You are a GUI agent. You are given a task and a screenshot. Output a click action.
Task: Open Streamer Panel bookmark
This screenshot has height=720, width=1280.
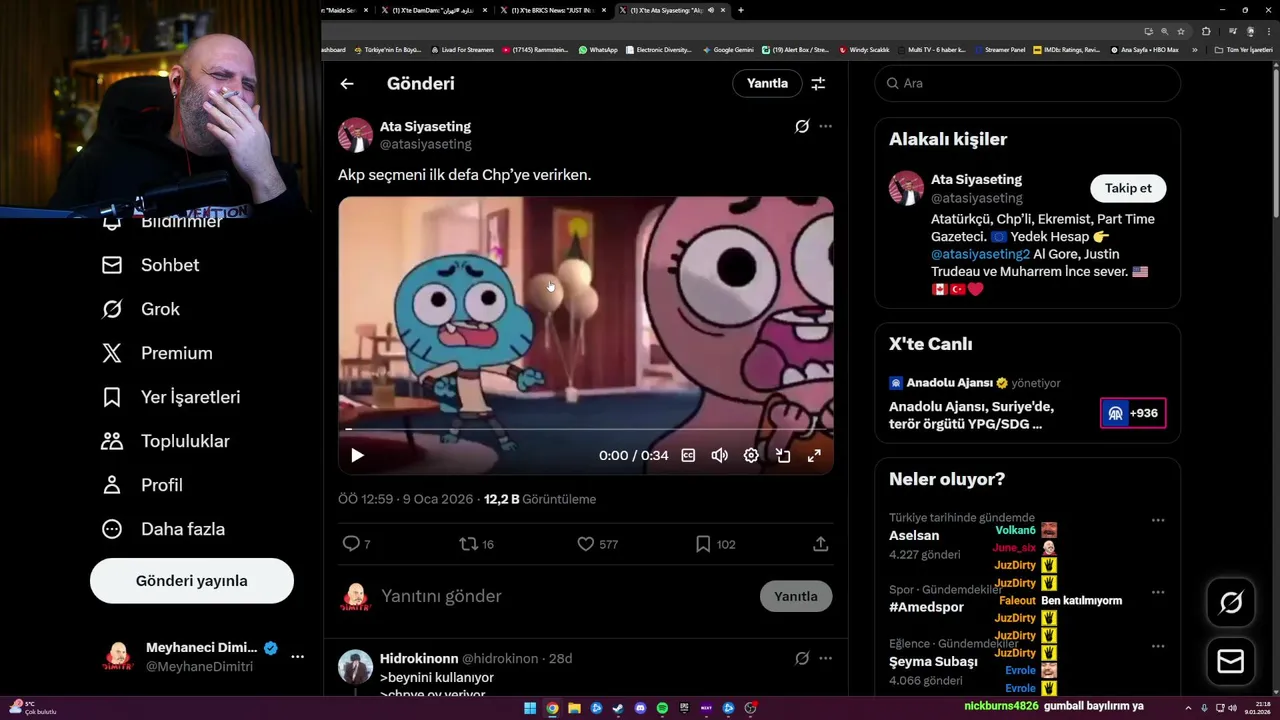(x=1000, y=49)
